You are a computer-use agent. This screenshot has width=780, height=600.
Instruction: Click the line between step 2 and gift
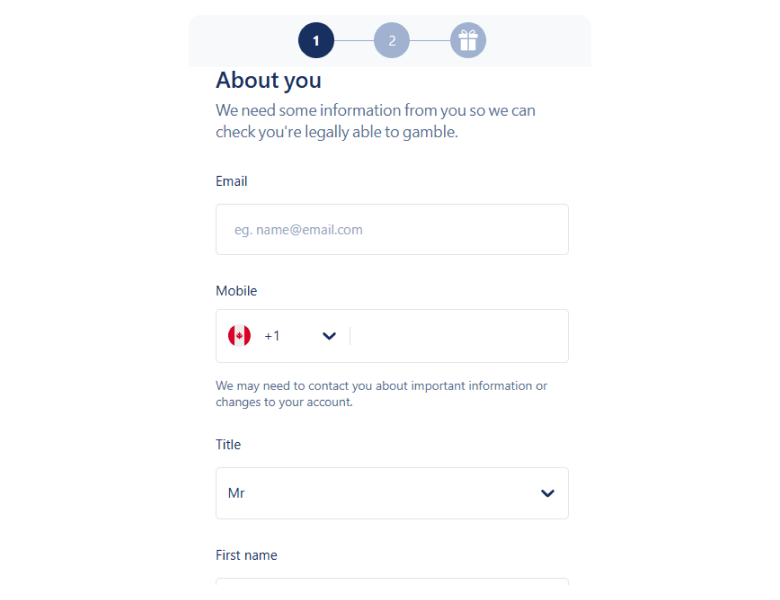pyautogui.click(x=429, y=41)
